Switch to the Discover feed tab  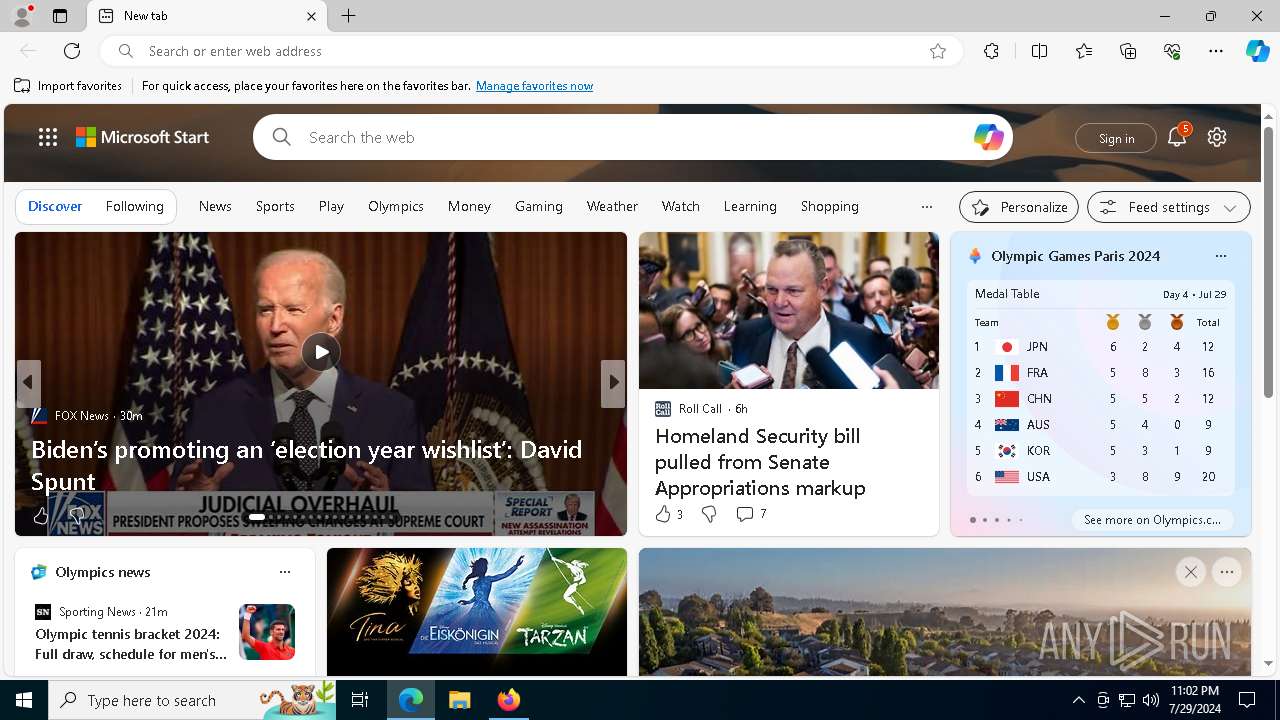(x=55, y=206)
